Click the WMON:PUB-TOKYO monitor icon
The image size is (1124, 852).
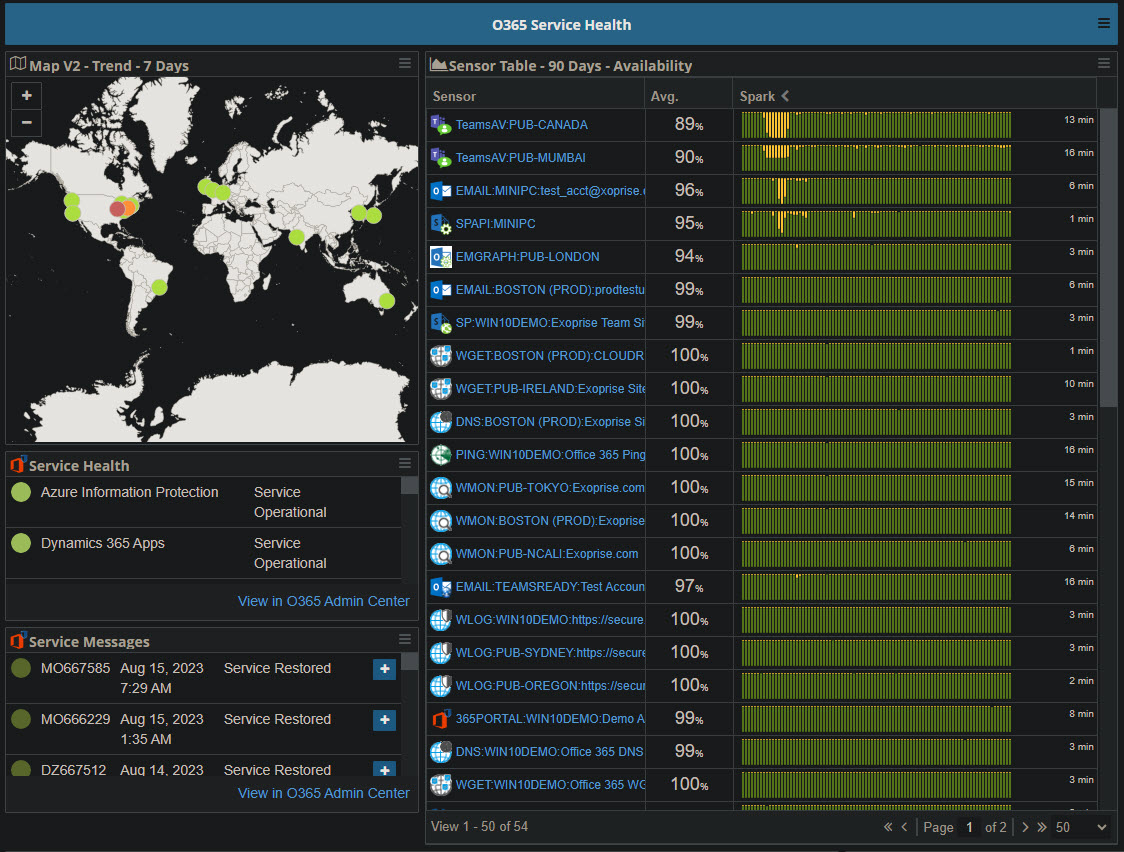tap(440, 487)
